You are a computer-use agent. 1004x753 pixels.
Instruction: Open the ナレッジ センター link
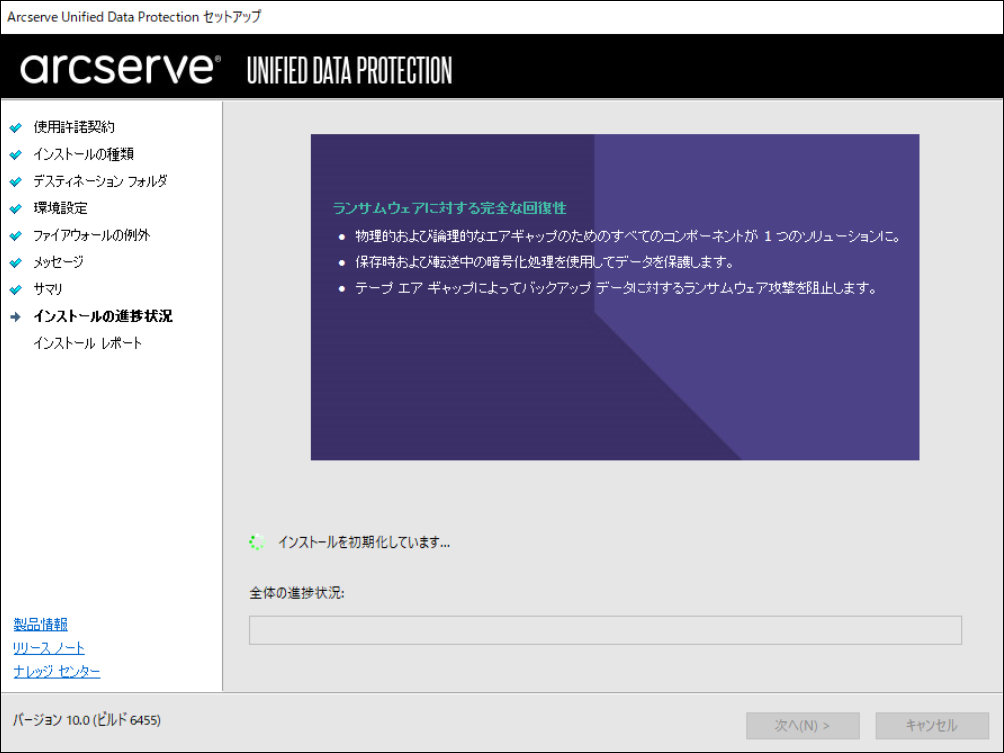(x=57, y=671)
